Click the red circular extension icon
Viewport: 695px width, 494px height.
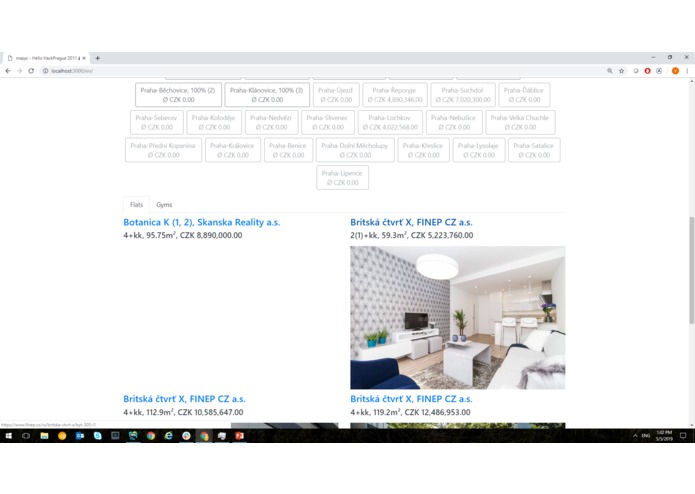tap(648, 71)
